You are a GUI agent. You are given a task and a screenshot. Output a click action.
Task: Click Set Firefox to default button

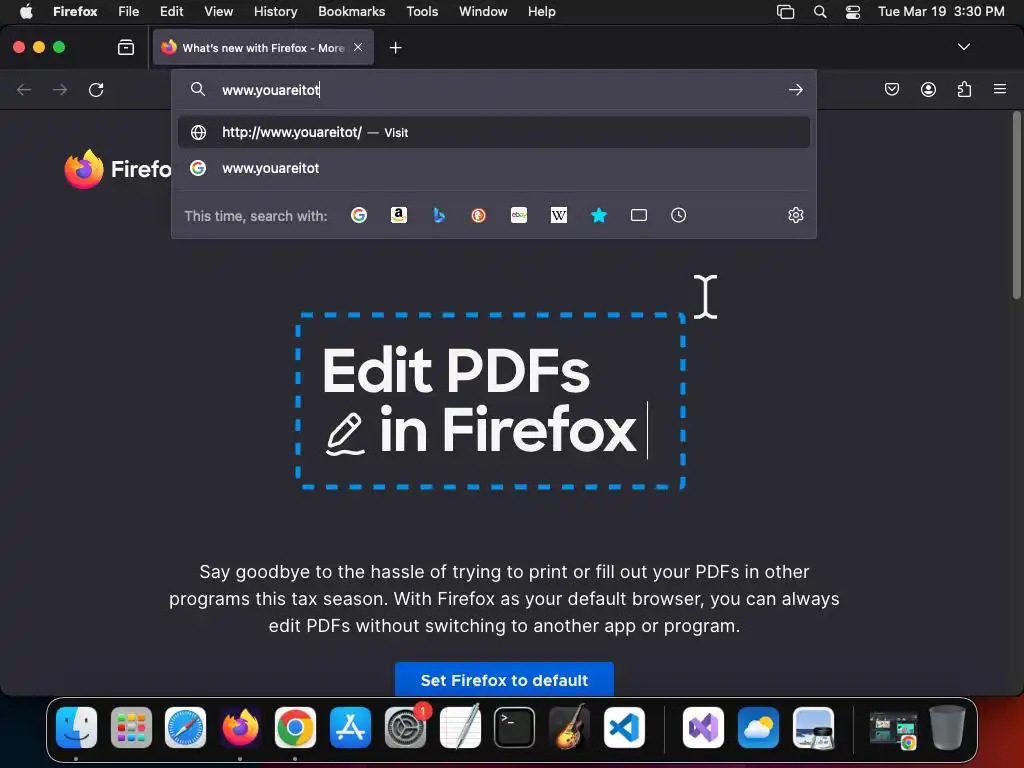(504, 680)
